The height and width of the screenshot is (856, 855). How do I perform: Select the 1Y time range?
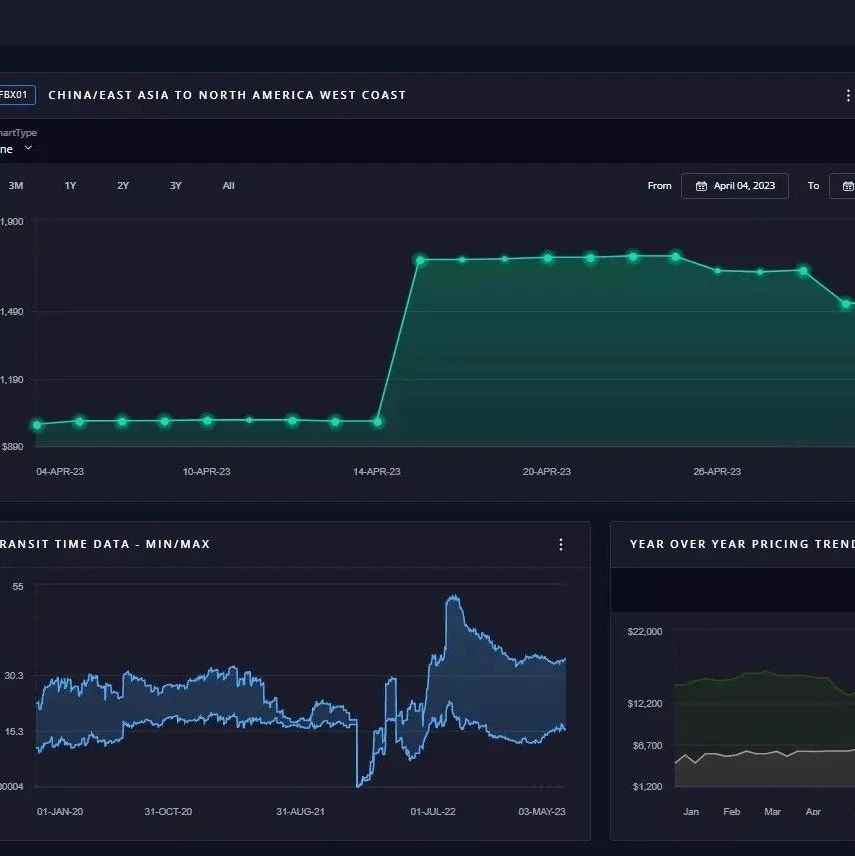[70, 186]
